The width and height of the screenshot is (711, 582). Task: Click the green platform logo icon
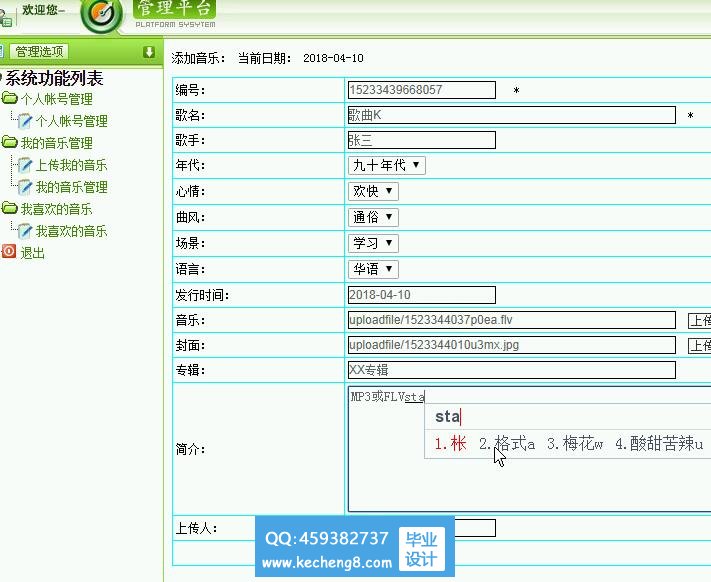point(102,15)
